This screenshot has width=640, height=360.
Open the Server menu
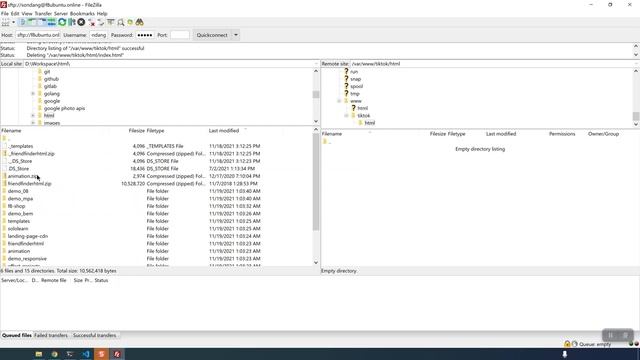coord(61,13)
